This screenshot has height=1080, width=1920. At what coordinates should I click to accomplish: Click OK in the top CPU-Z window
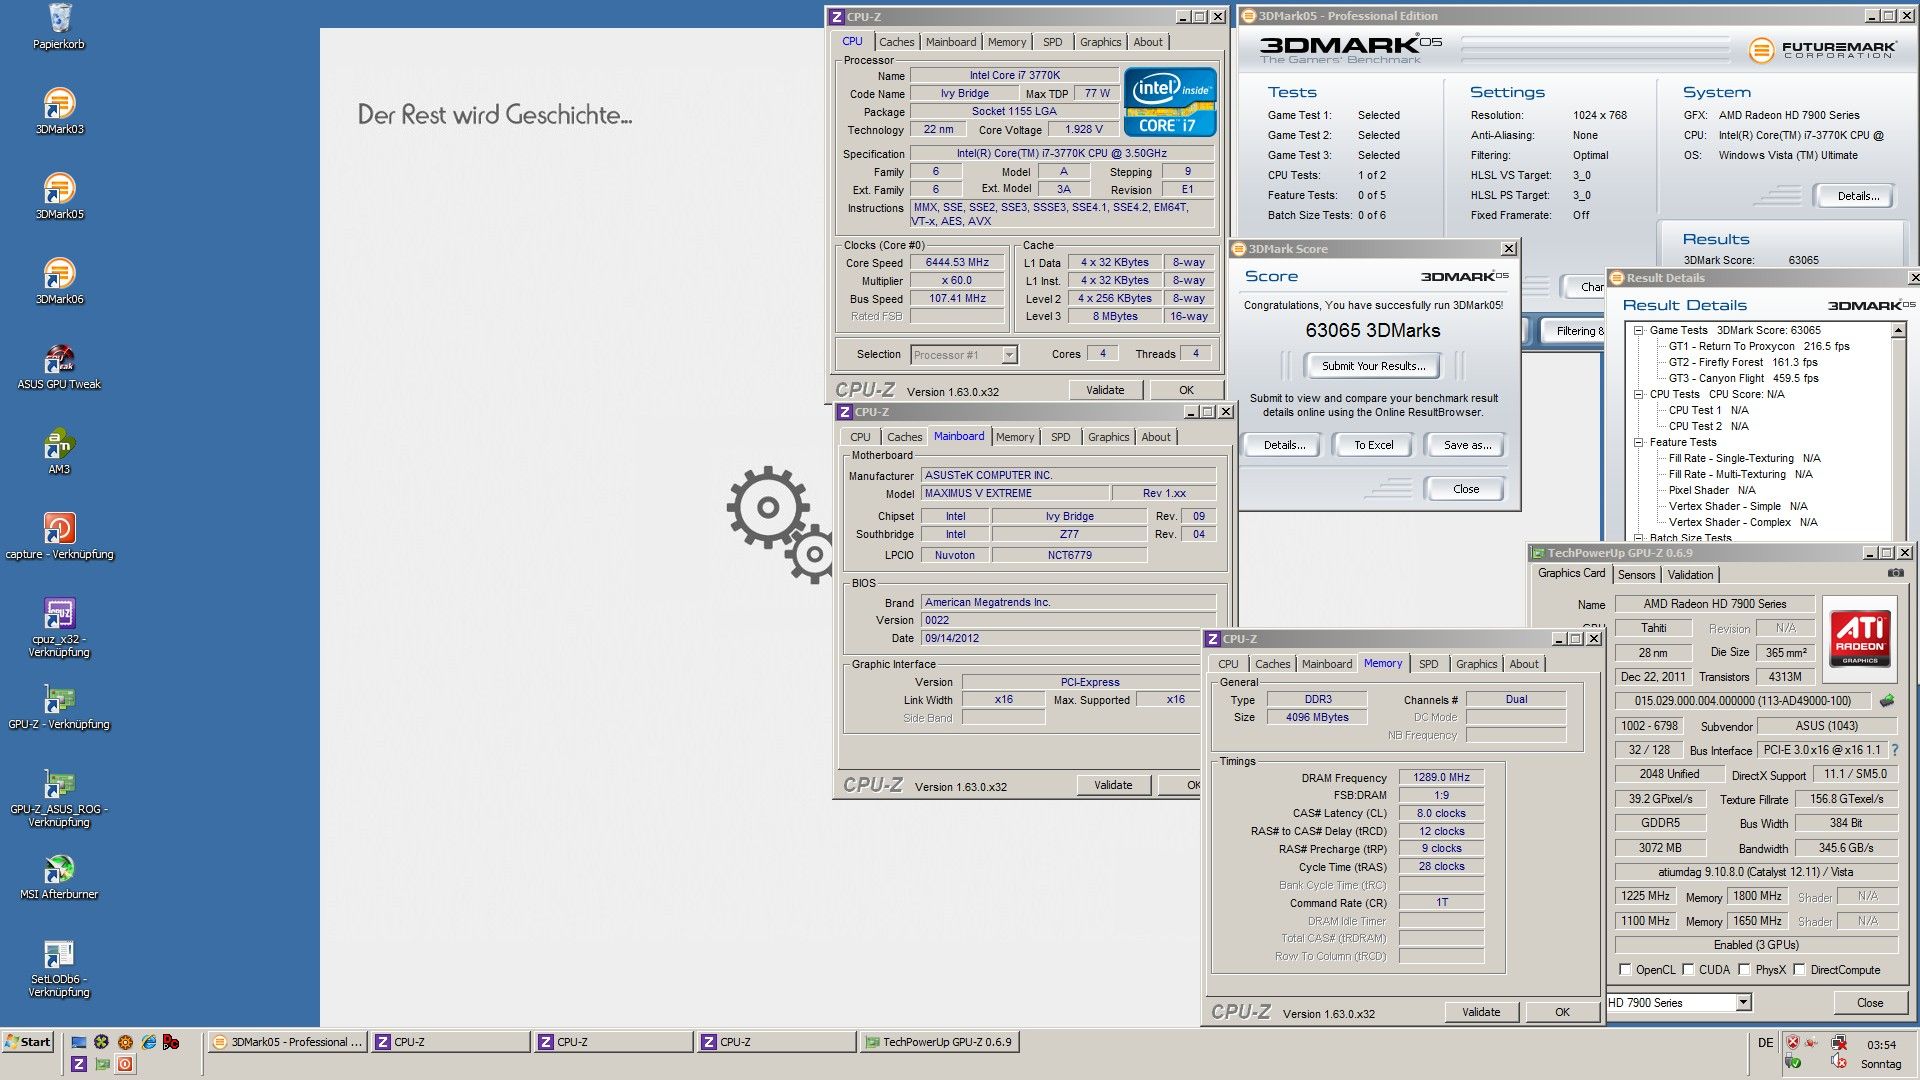click(x=1185, y=390)
